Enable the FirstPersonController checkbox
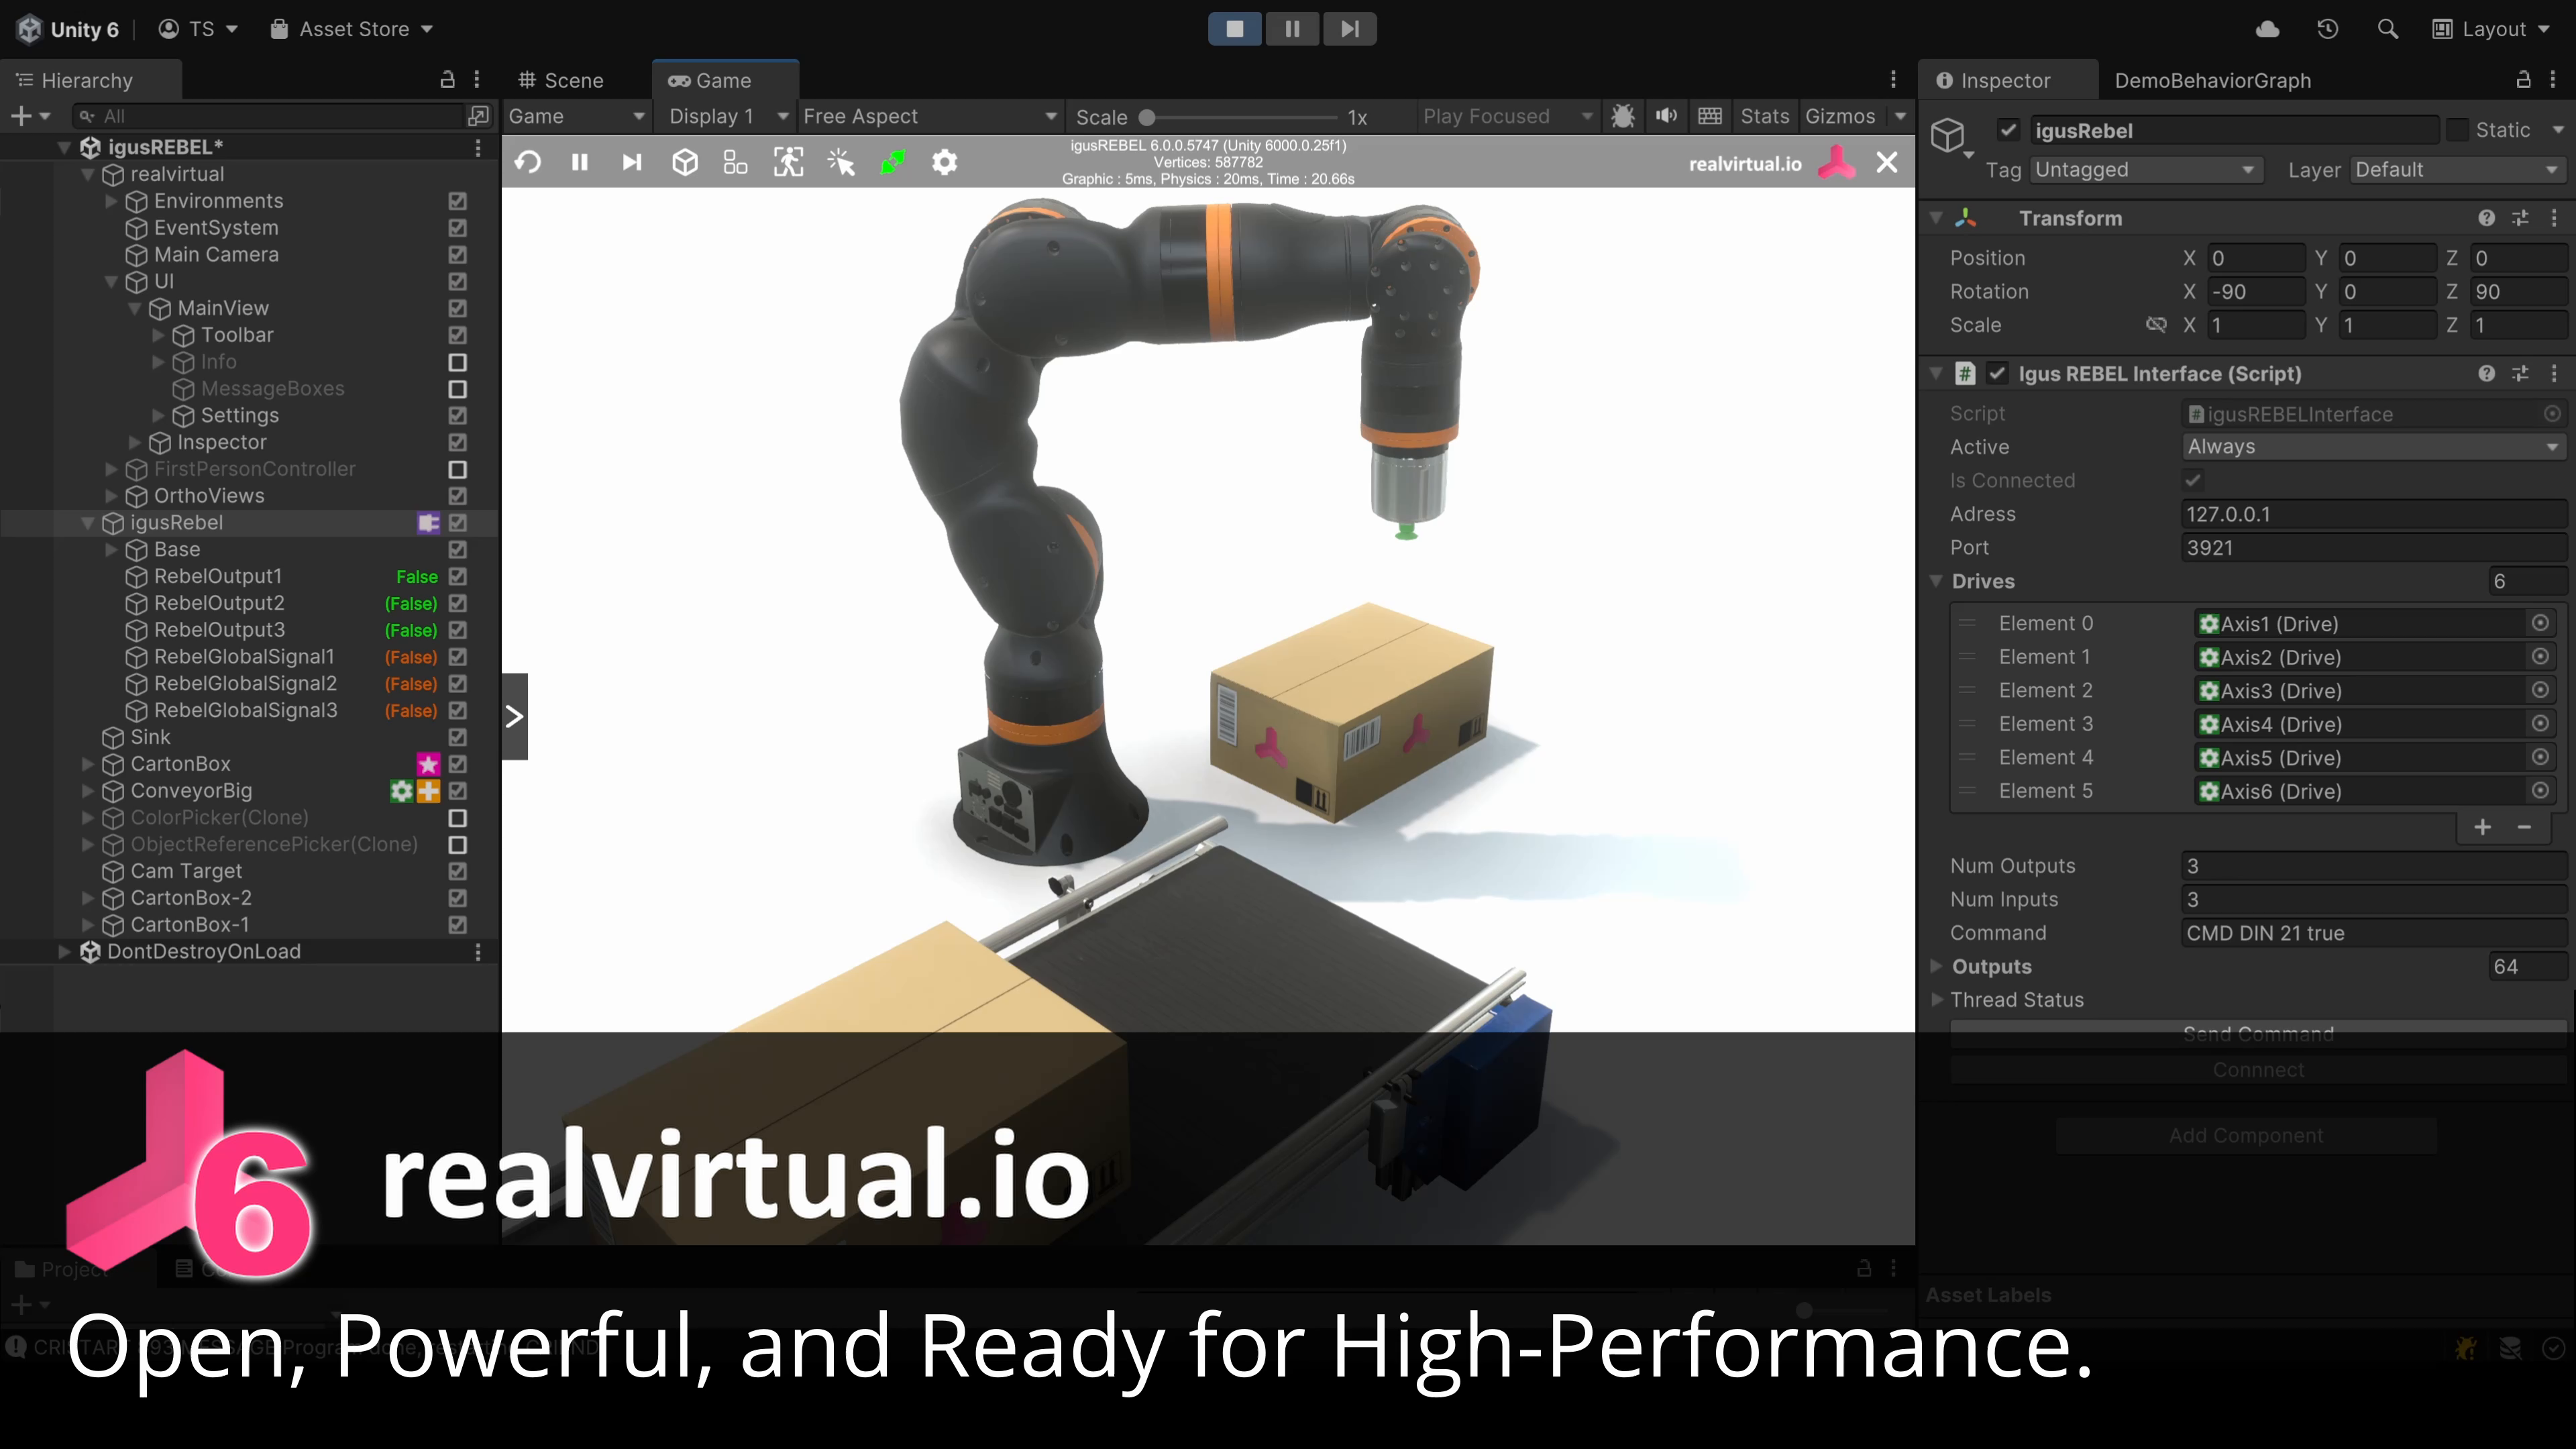The height and width of the screenshot is (1449, 2576). pyautogui.click(x=458, y=469)
